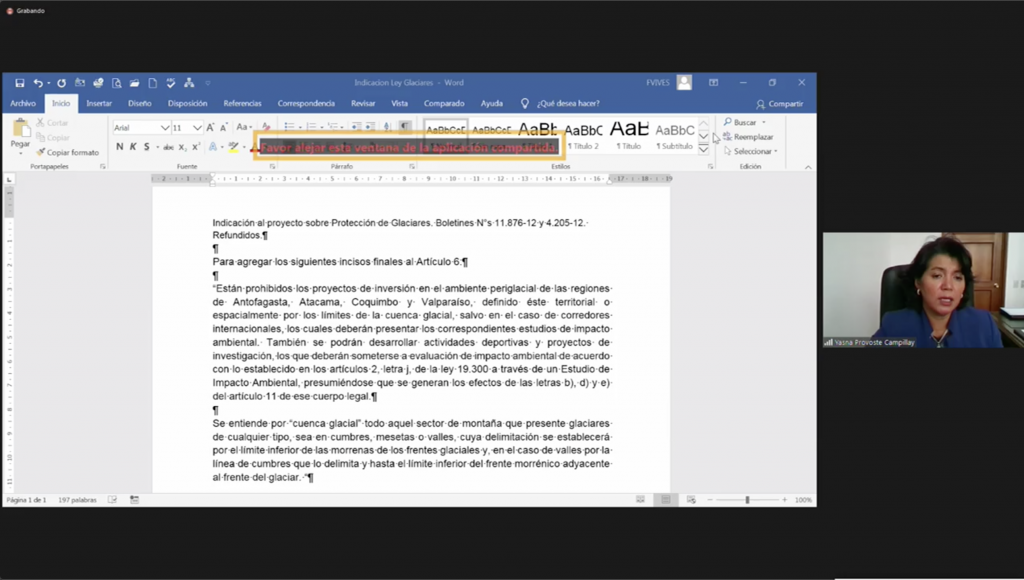Open the print preview magnifier icon
The image size is (1024, 580).
116,83
